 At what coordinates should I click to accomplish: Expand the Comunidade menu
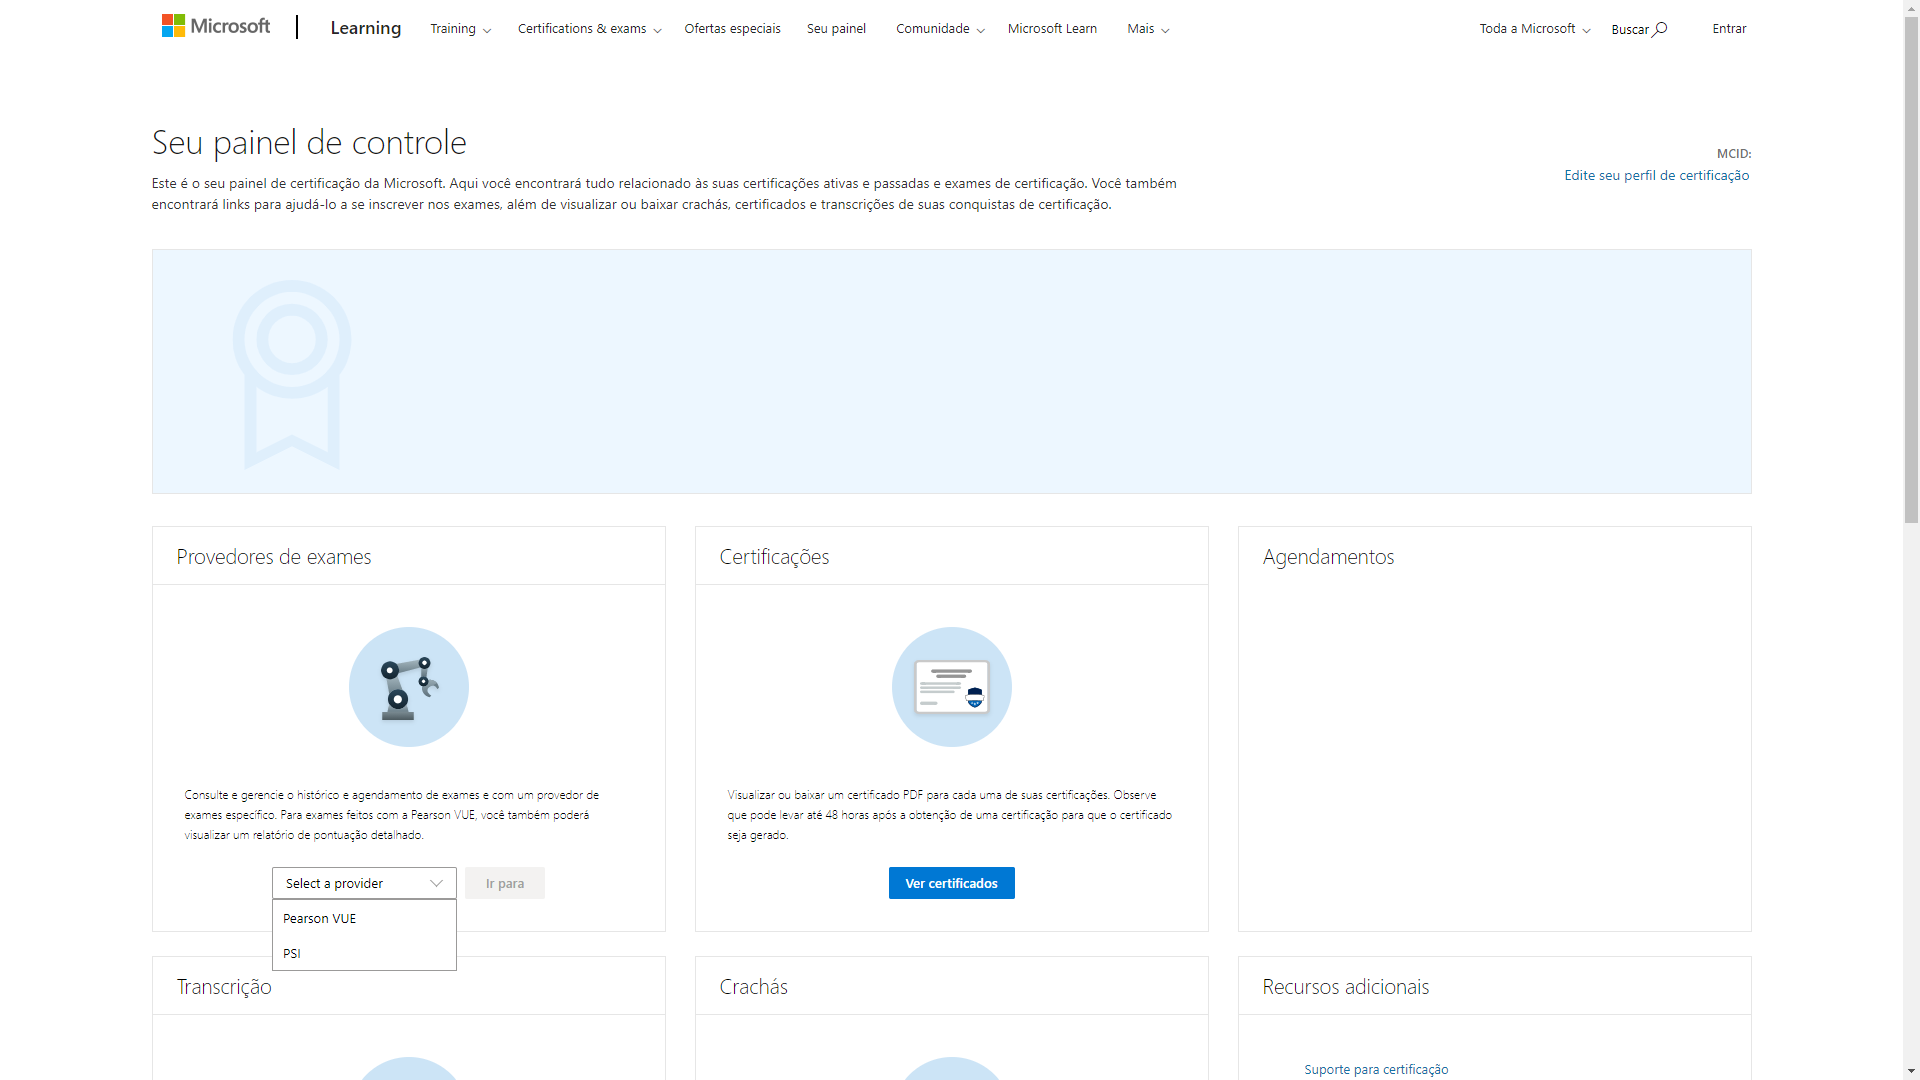(940, 29)
